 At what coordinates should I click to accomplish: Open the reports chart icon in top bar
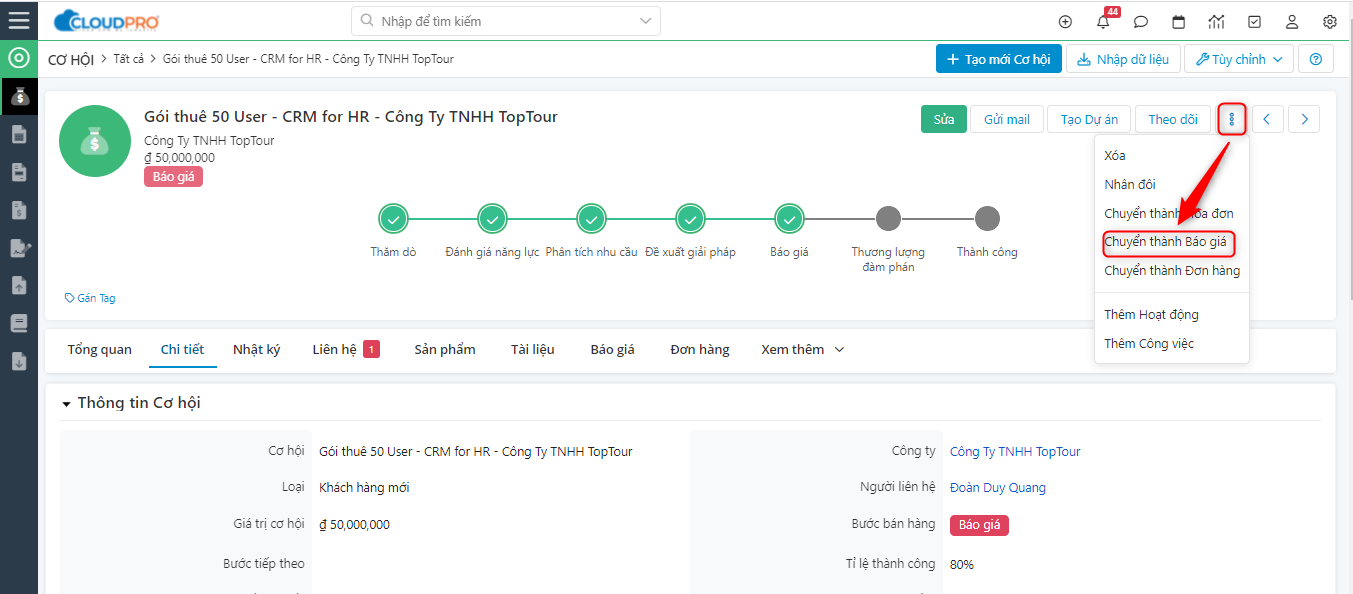pyautogui.click(x=1216, y=22)
